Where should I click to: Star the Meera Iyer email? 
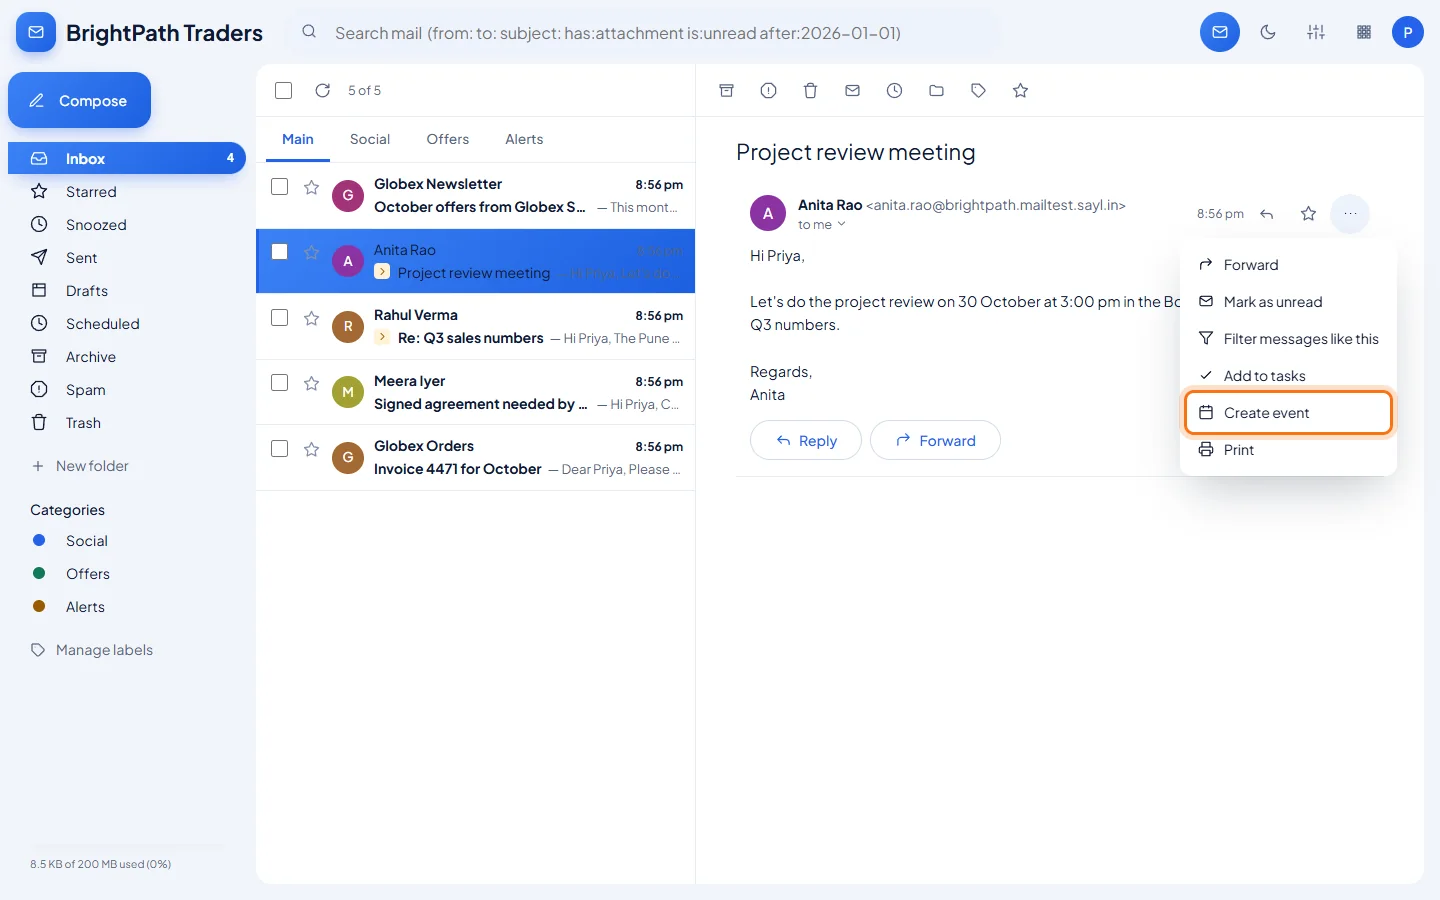pyautogui.click(x=311, y=384)
